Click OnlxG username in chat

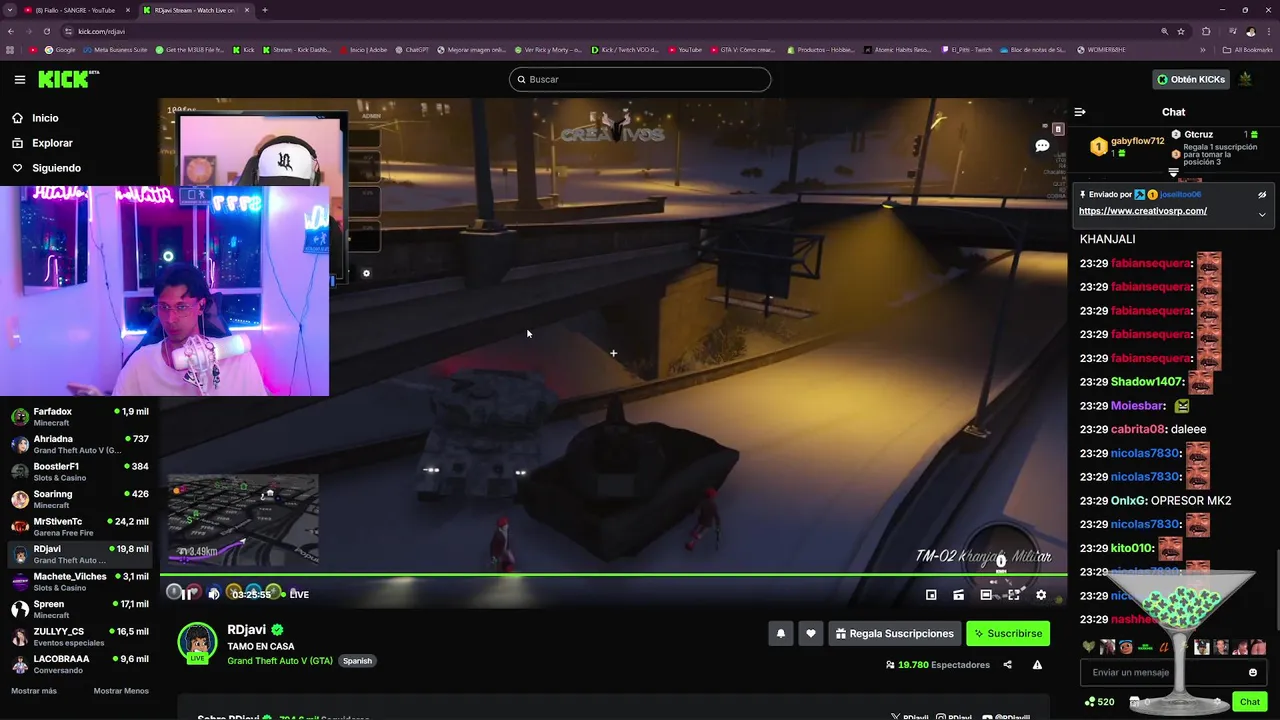pos(1127,500)
